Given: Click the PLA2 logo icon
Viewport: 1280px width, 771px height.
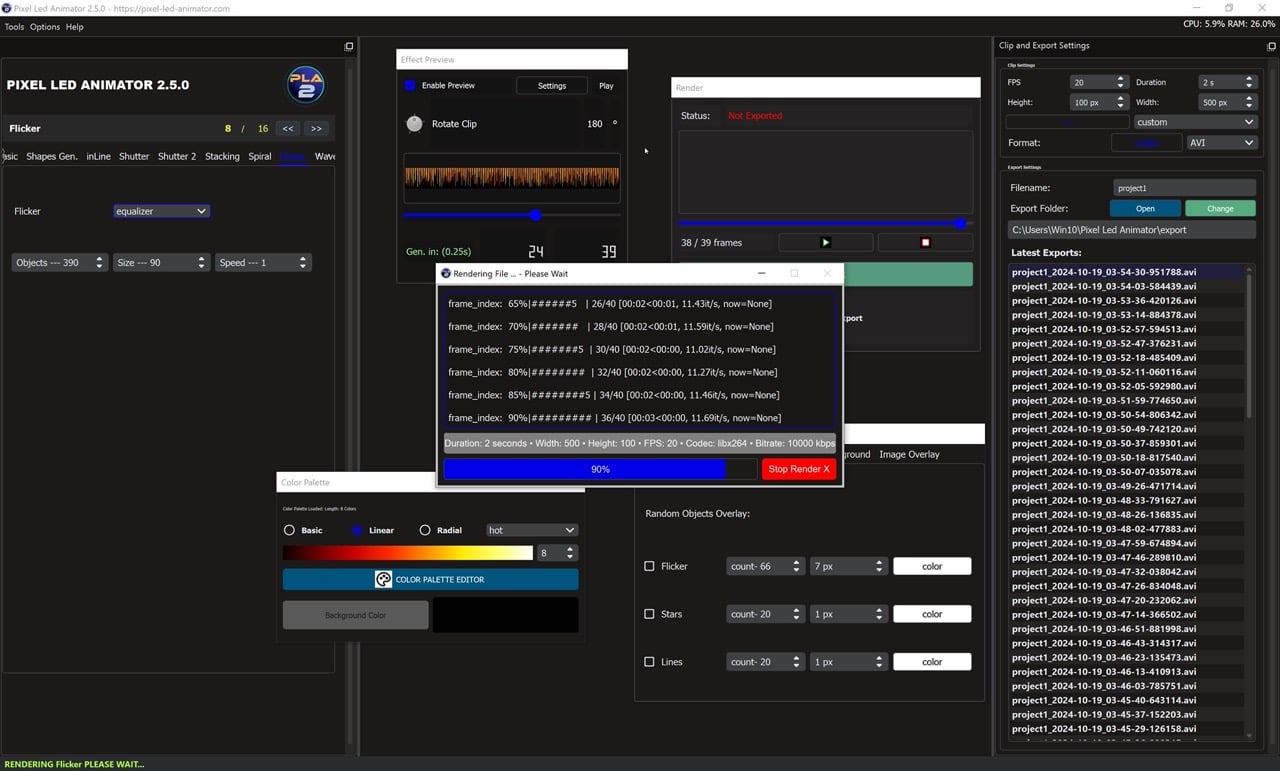Looking at the screenshot, I should tap(305, 85).
